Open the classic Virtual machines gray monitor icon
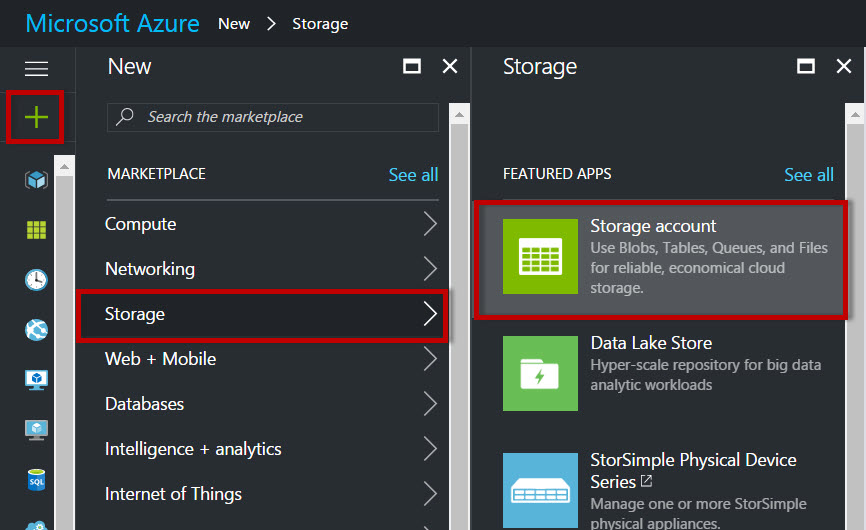Image resolution: width=866 pixels, height=530 pixels. point(36,430)
